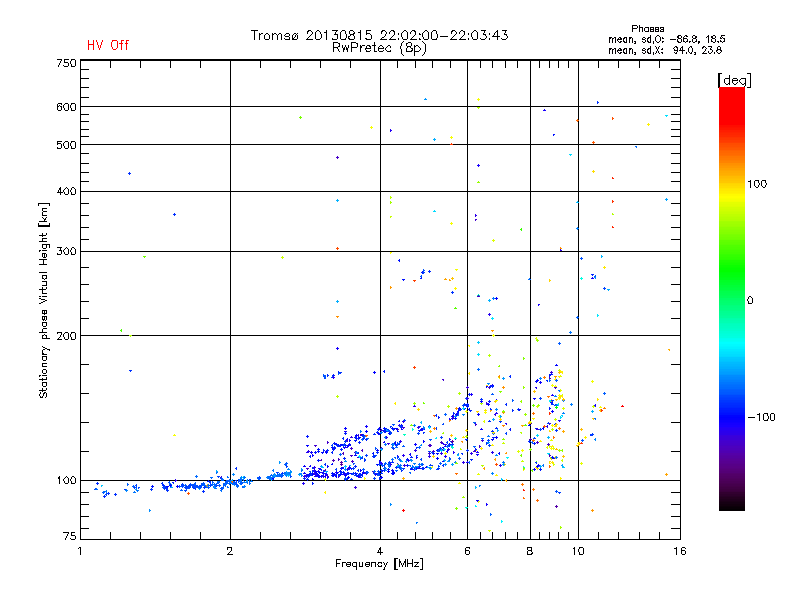Click the "10" MHz frequency tick label
Image resolution: width=800 pixels, height=600 pixels.
point(578,551)
